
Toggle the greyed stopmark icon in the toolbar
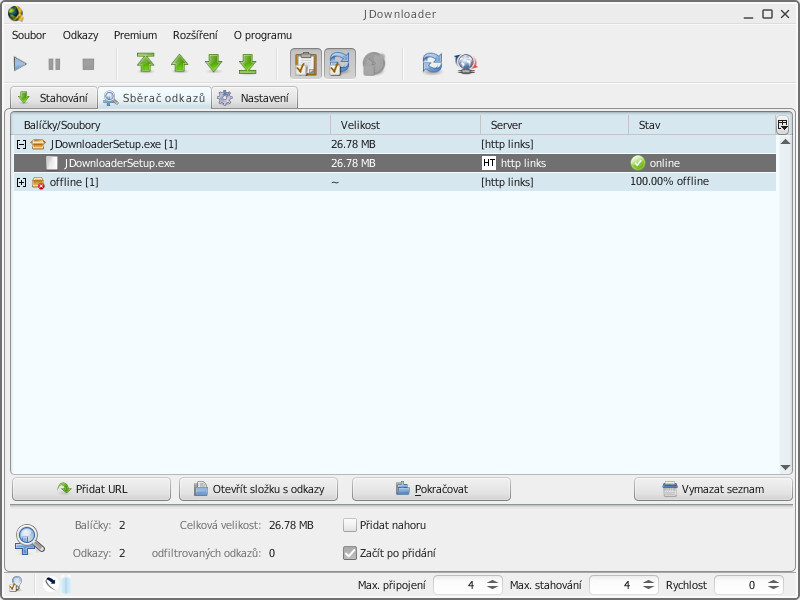[374, 64]
